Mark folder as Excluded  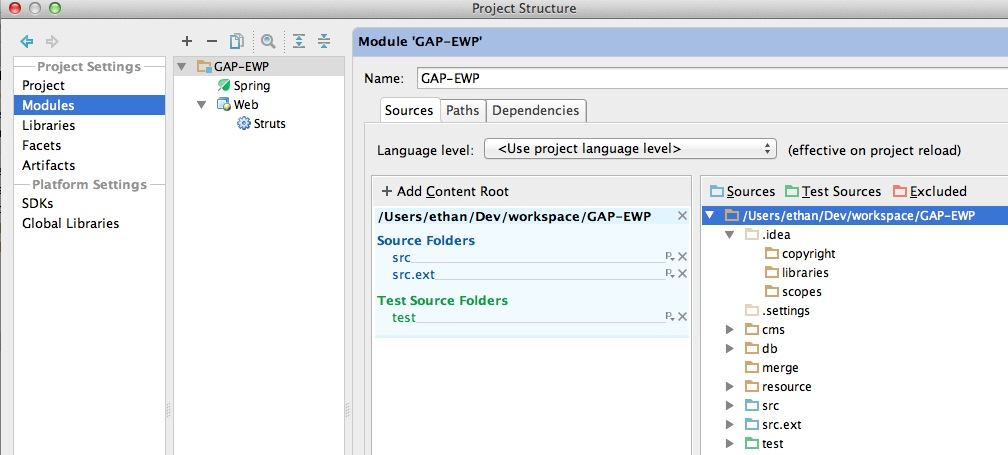coord(930,192)
